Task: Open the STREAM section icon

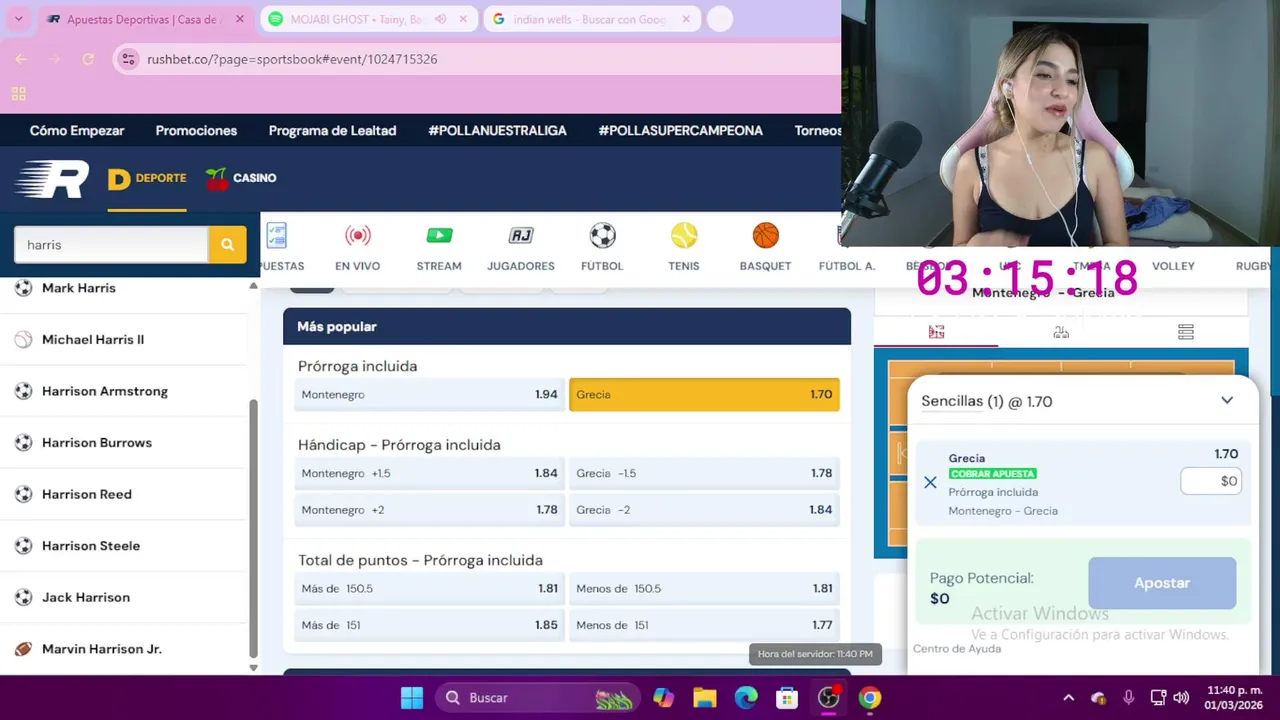Action: click(439, 236)
